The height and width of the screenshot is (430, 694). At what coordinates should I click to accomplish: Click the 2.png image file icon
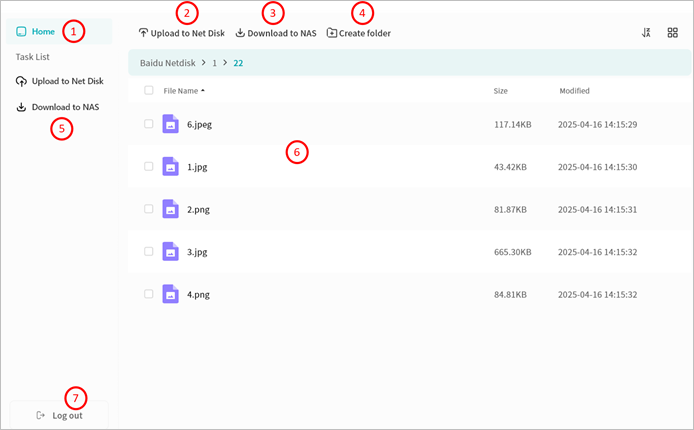pyautogui.click(x=171, y=209)
